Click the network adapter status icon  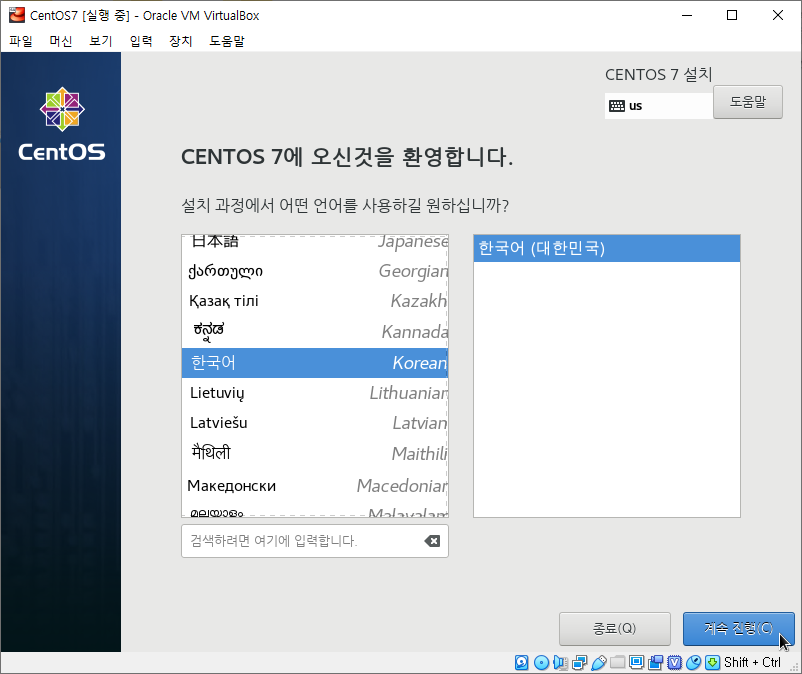click(580, 662)
